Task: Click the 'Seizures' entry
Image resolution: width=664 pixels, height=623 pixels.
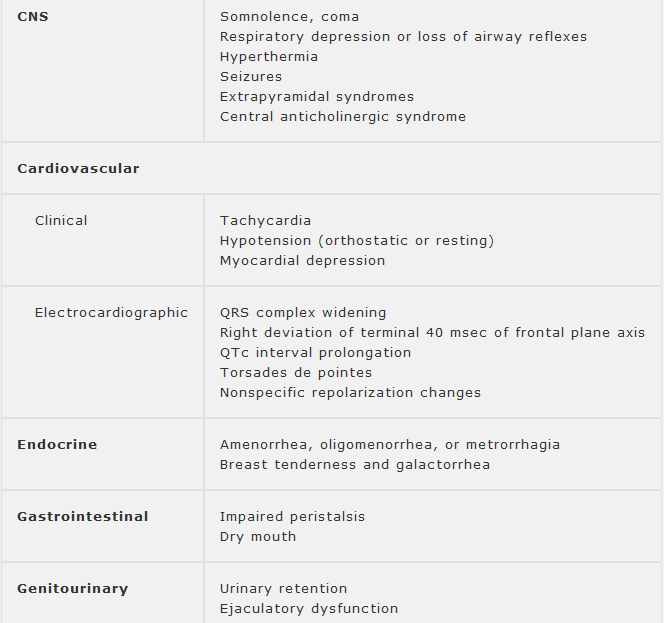Action: 251,77
